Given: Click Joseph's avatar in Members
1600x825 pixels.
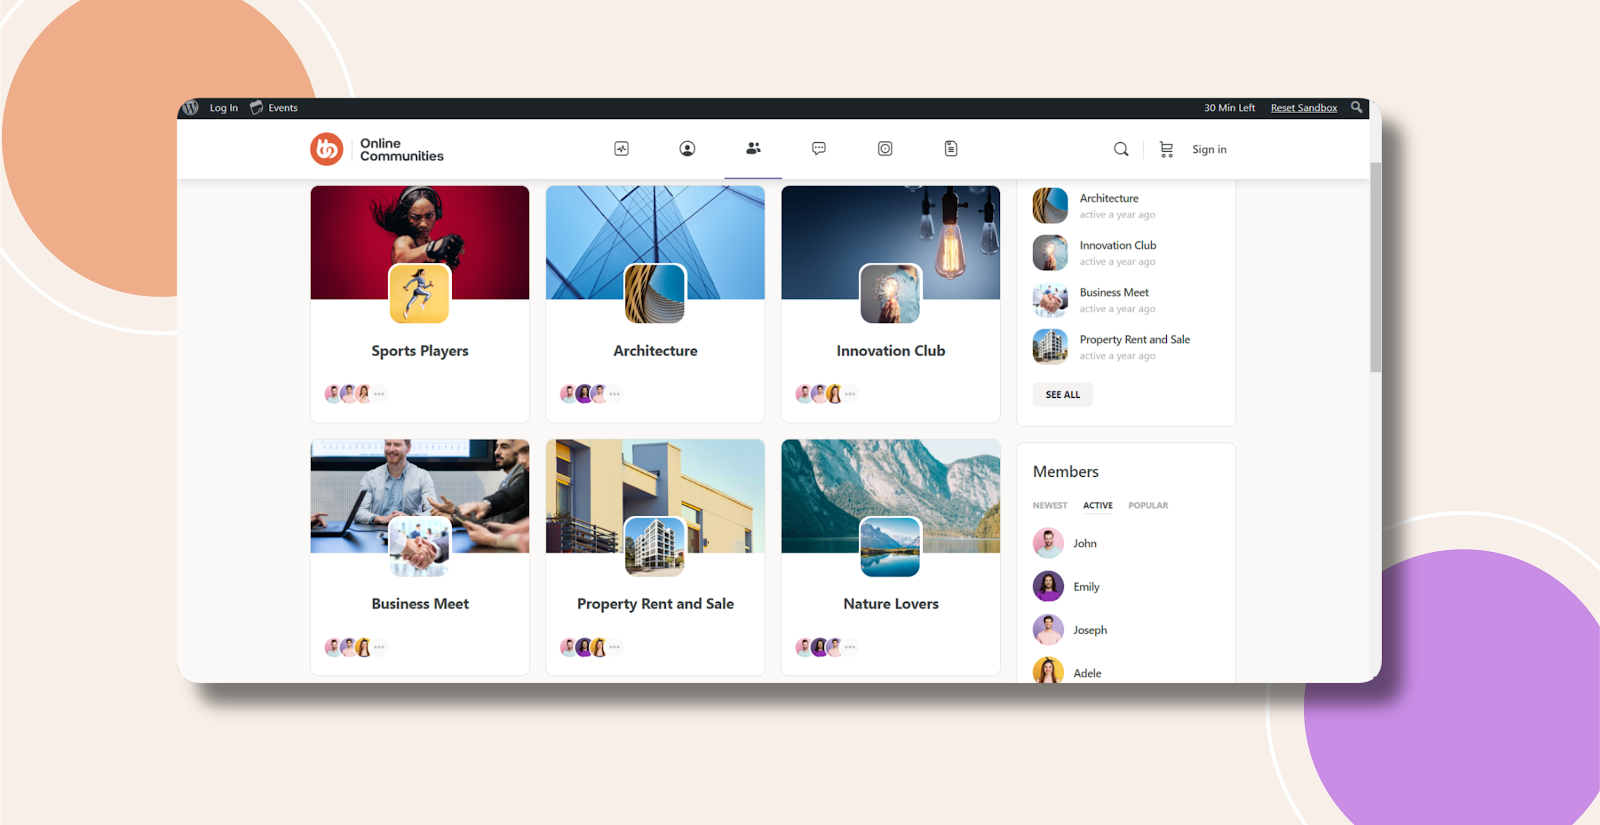Looking at the screenshot, I should (x=1048, y=630).
